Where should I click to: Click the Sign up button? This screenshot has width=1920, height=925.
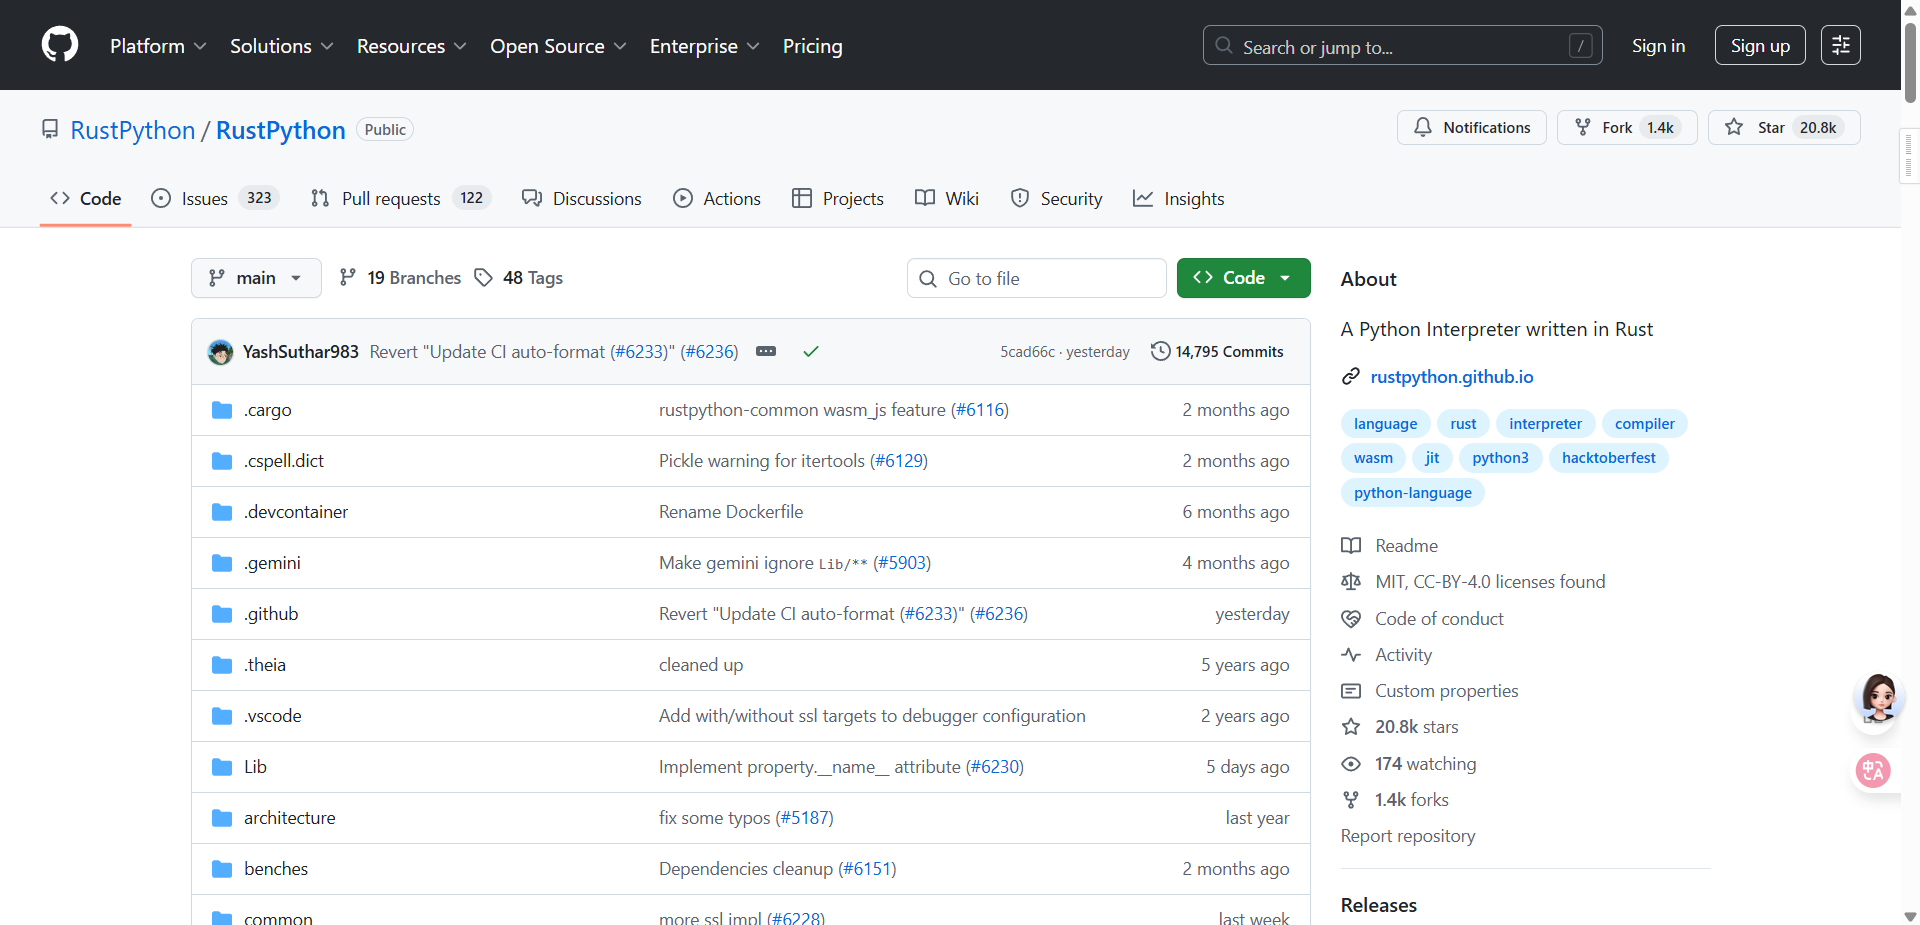tap(1760, 45)
